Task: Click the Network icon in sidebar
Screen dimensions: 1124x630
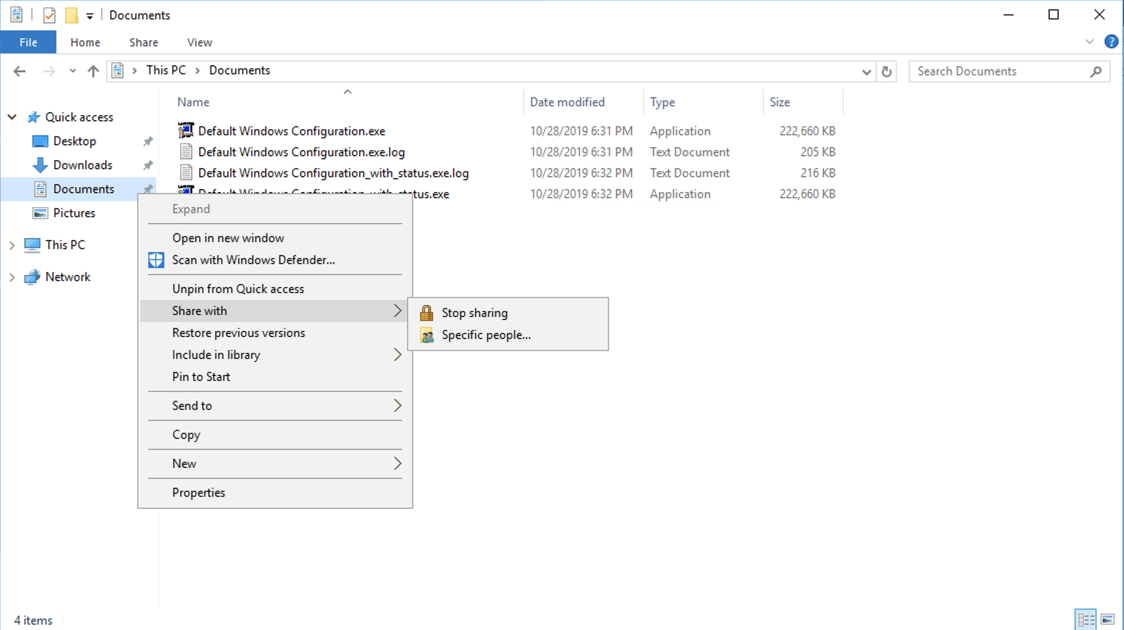Action: (32, 277)
